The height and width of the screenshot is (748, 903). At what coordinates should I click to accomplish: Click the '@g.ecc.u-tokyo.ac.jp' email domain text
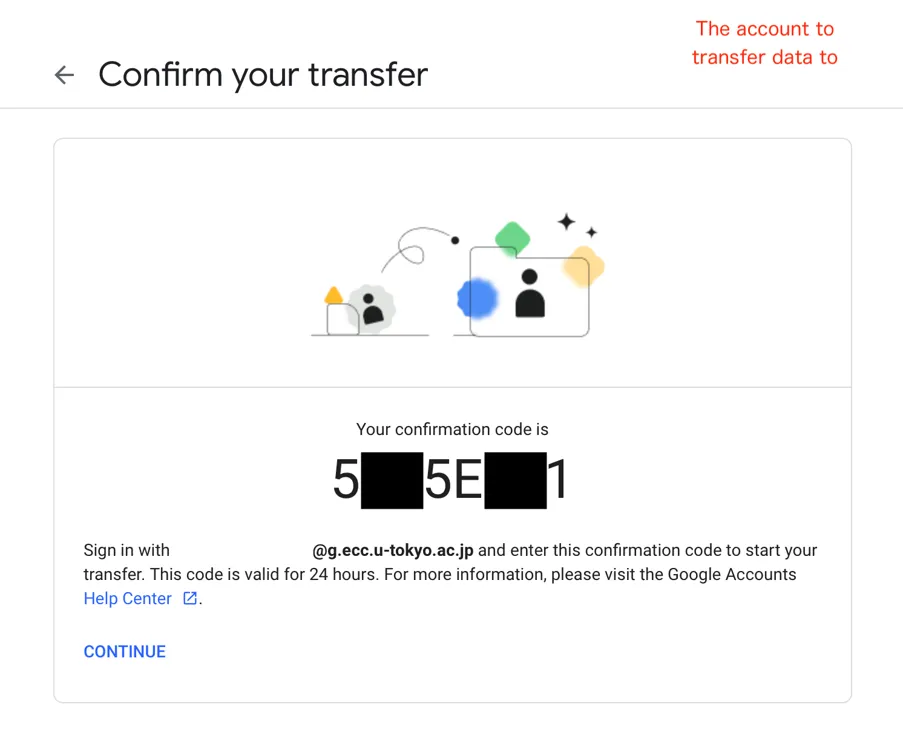tap(393, 551)
